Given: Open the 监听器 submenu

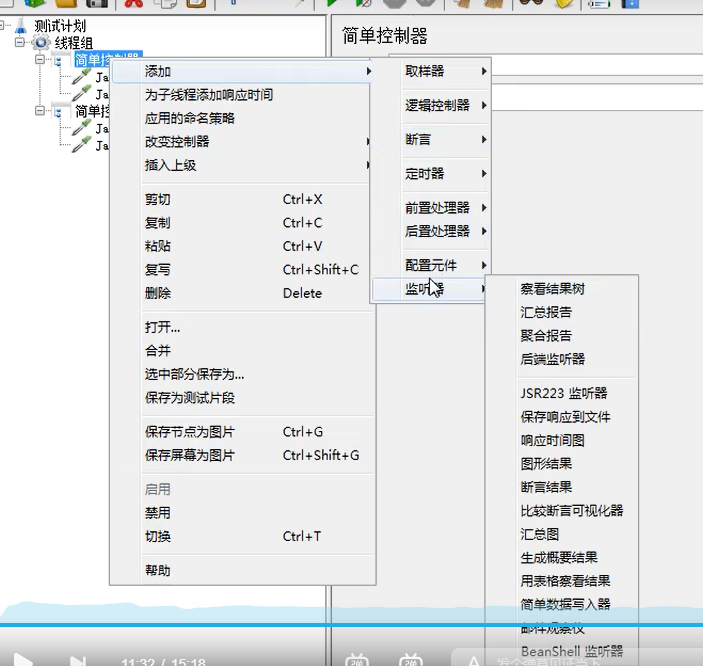Looking at the screenshot, I should tap(430, 289).
